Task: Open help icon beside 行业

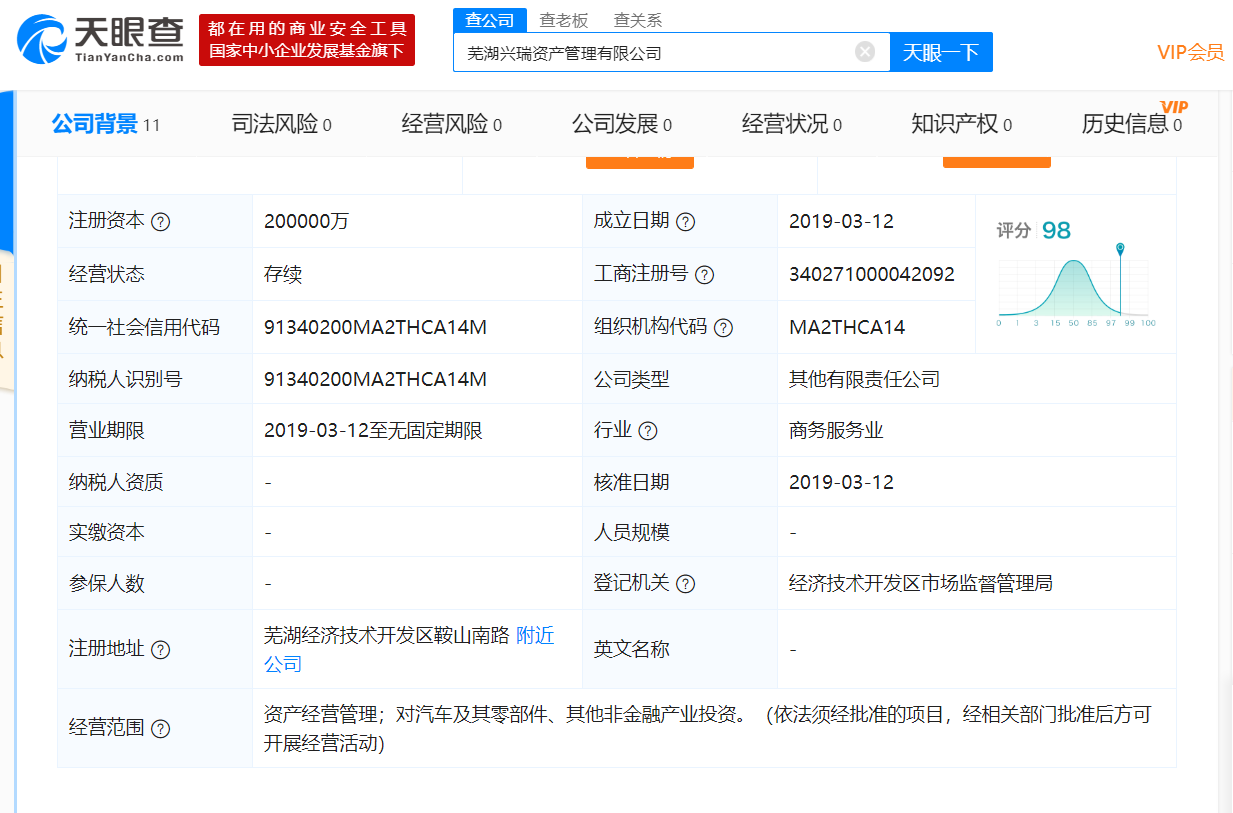Action: [648, 431]
